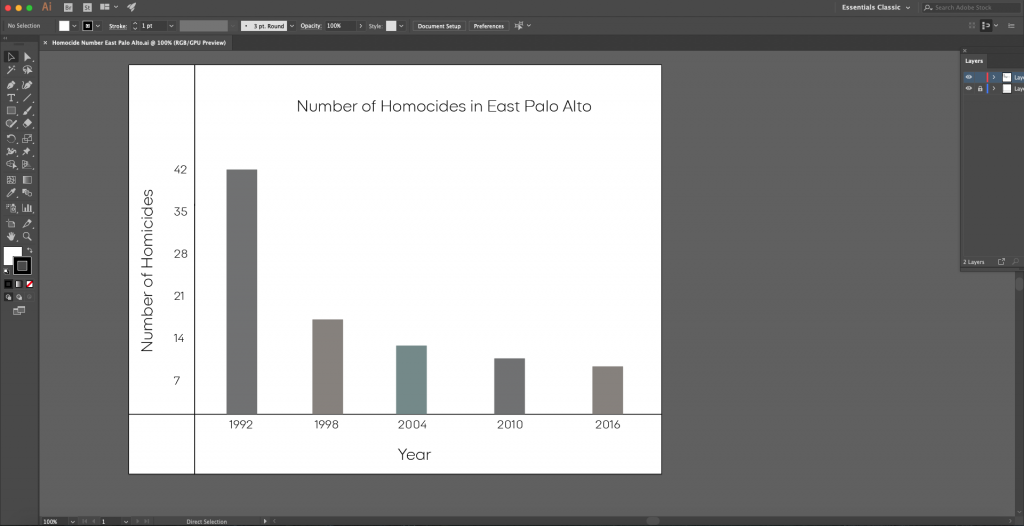Viewport: 1024px width, 526px height.
Task: Open the fill color dropdown in control bar
Action: pyautogui.click(x=74, y=26)
